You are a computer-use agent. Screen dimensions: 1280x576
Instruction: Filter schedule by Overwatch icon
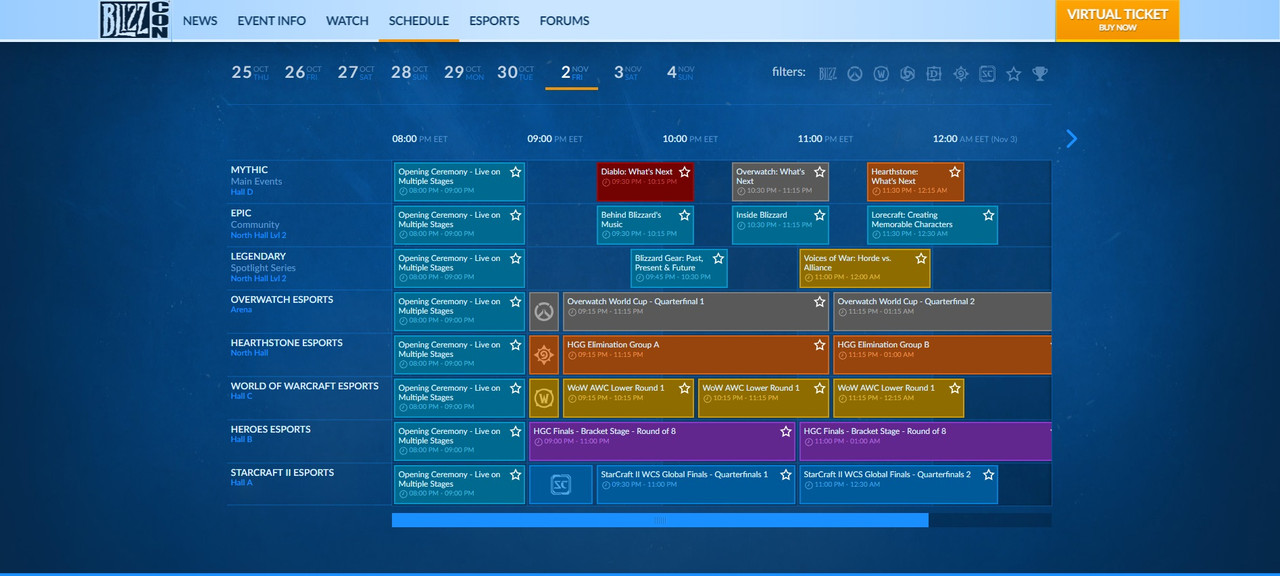(855, 73)
